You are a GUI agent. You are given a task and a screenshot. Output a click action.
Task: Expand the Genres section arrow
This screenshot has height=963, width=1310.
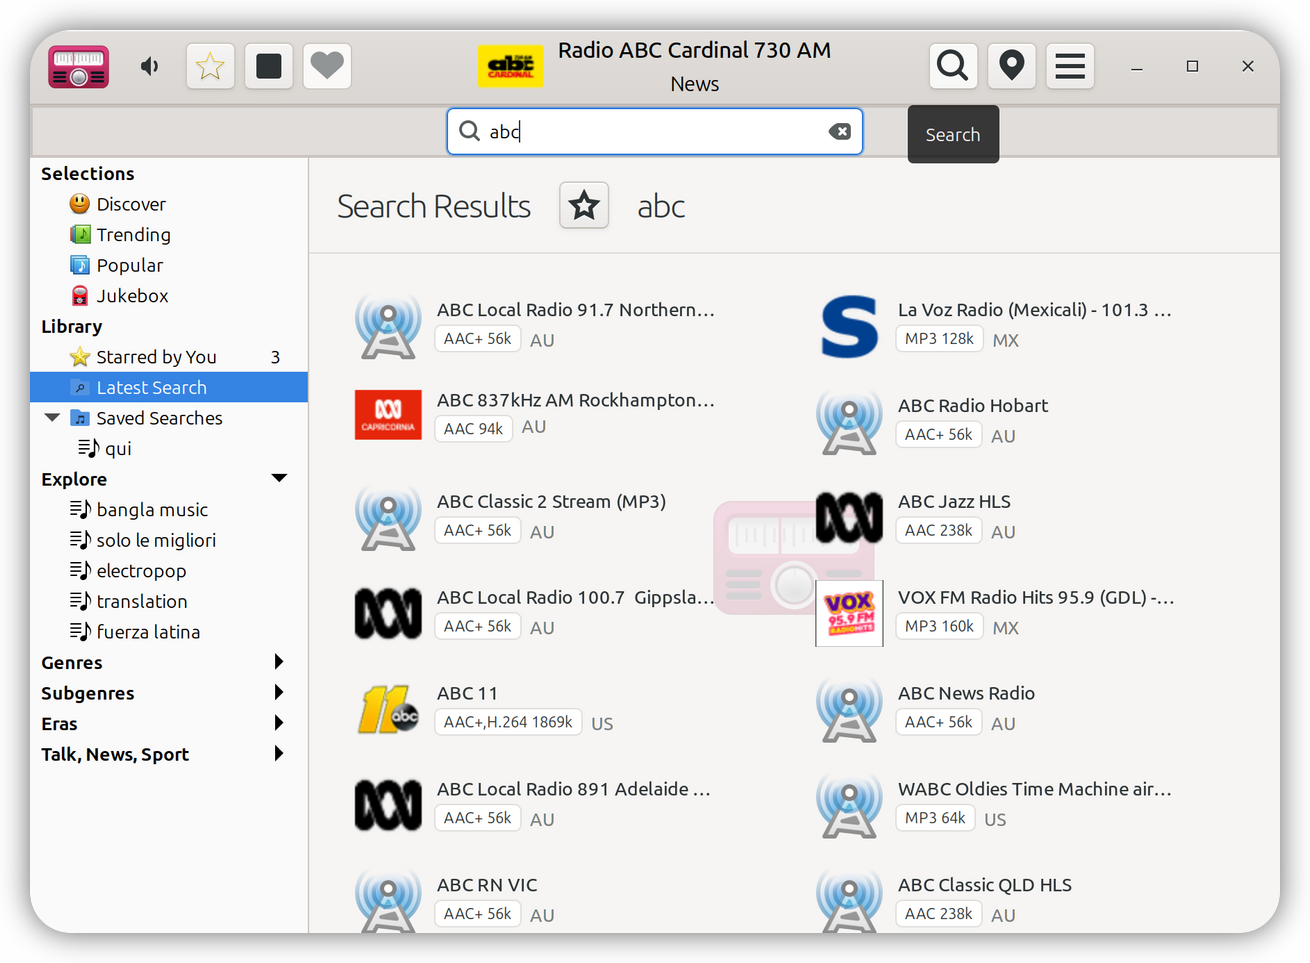(x=279, y=662)
